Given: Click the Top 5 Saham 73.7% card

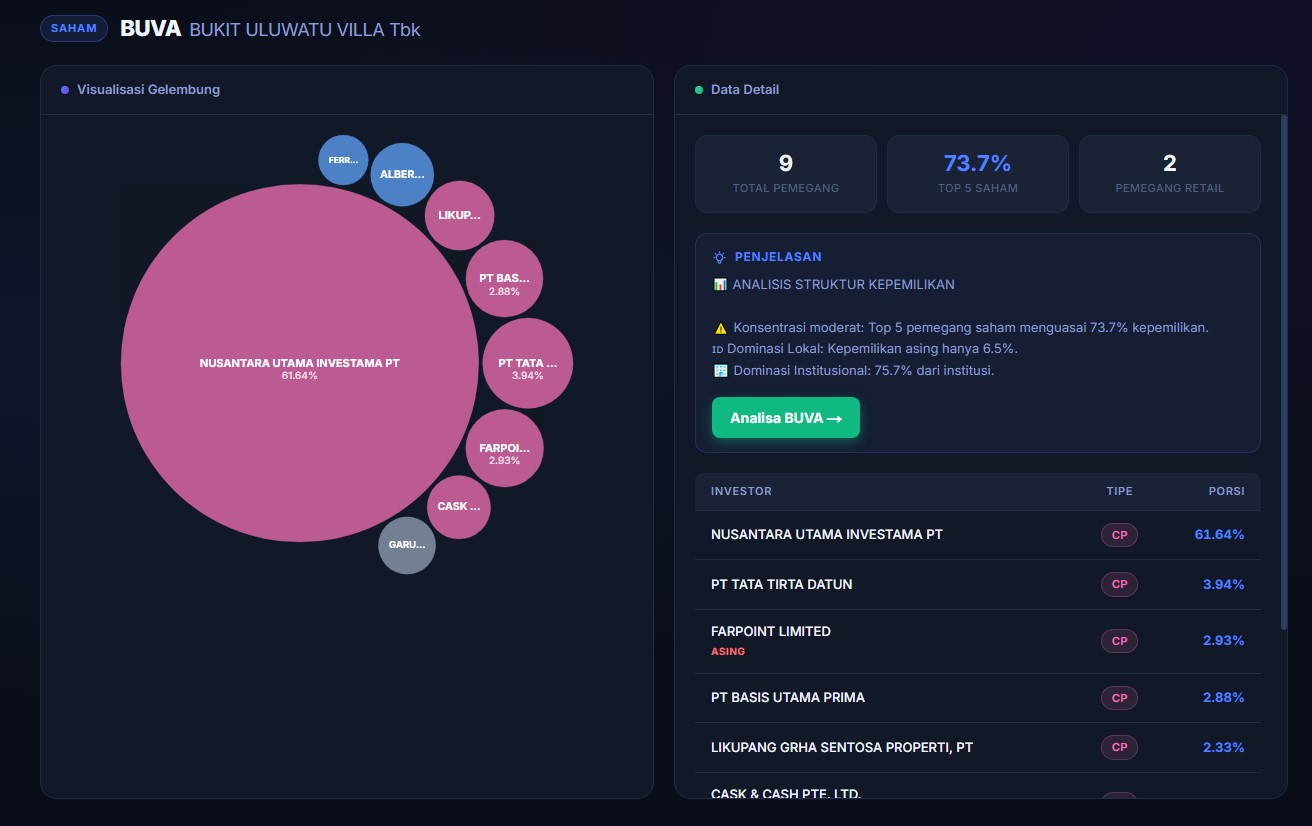Looking at the screenshot, I should (978, 174).
